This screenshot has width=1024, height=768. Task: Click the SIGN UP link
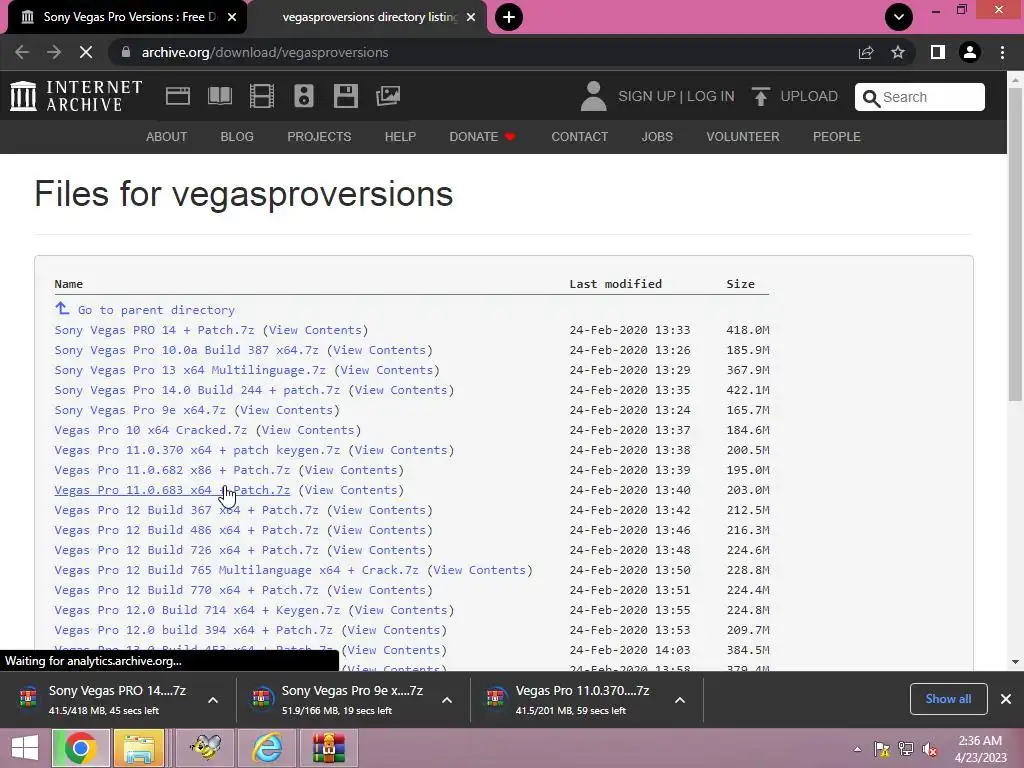[x=647, y=96]
